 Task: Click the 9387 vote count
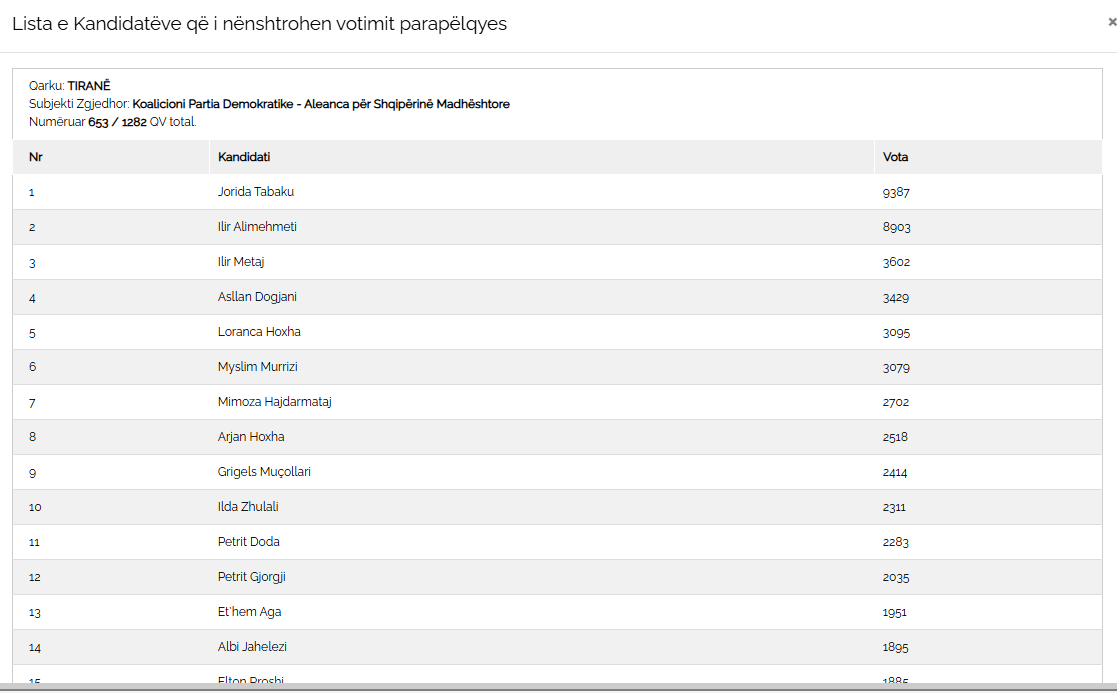[896, 192]
